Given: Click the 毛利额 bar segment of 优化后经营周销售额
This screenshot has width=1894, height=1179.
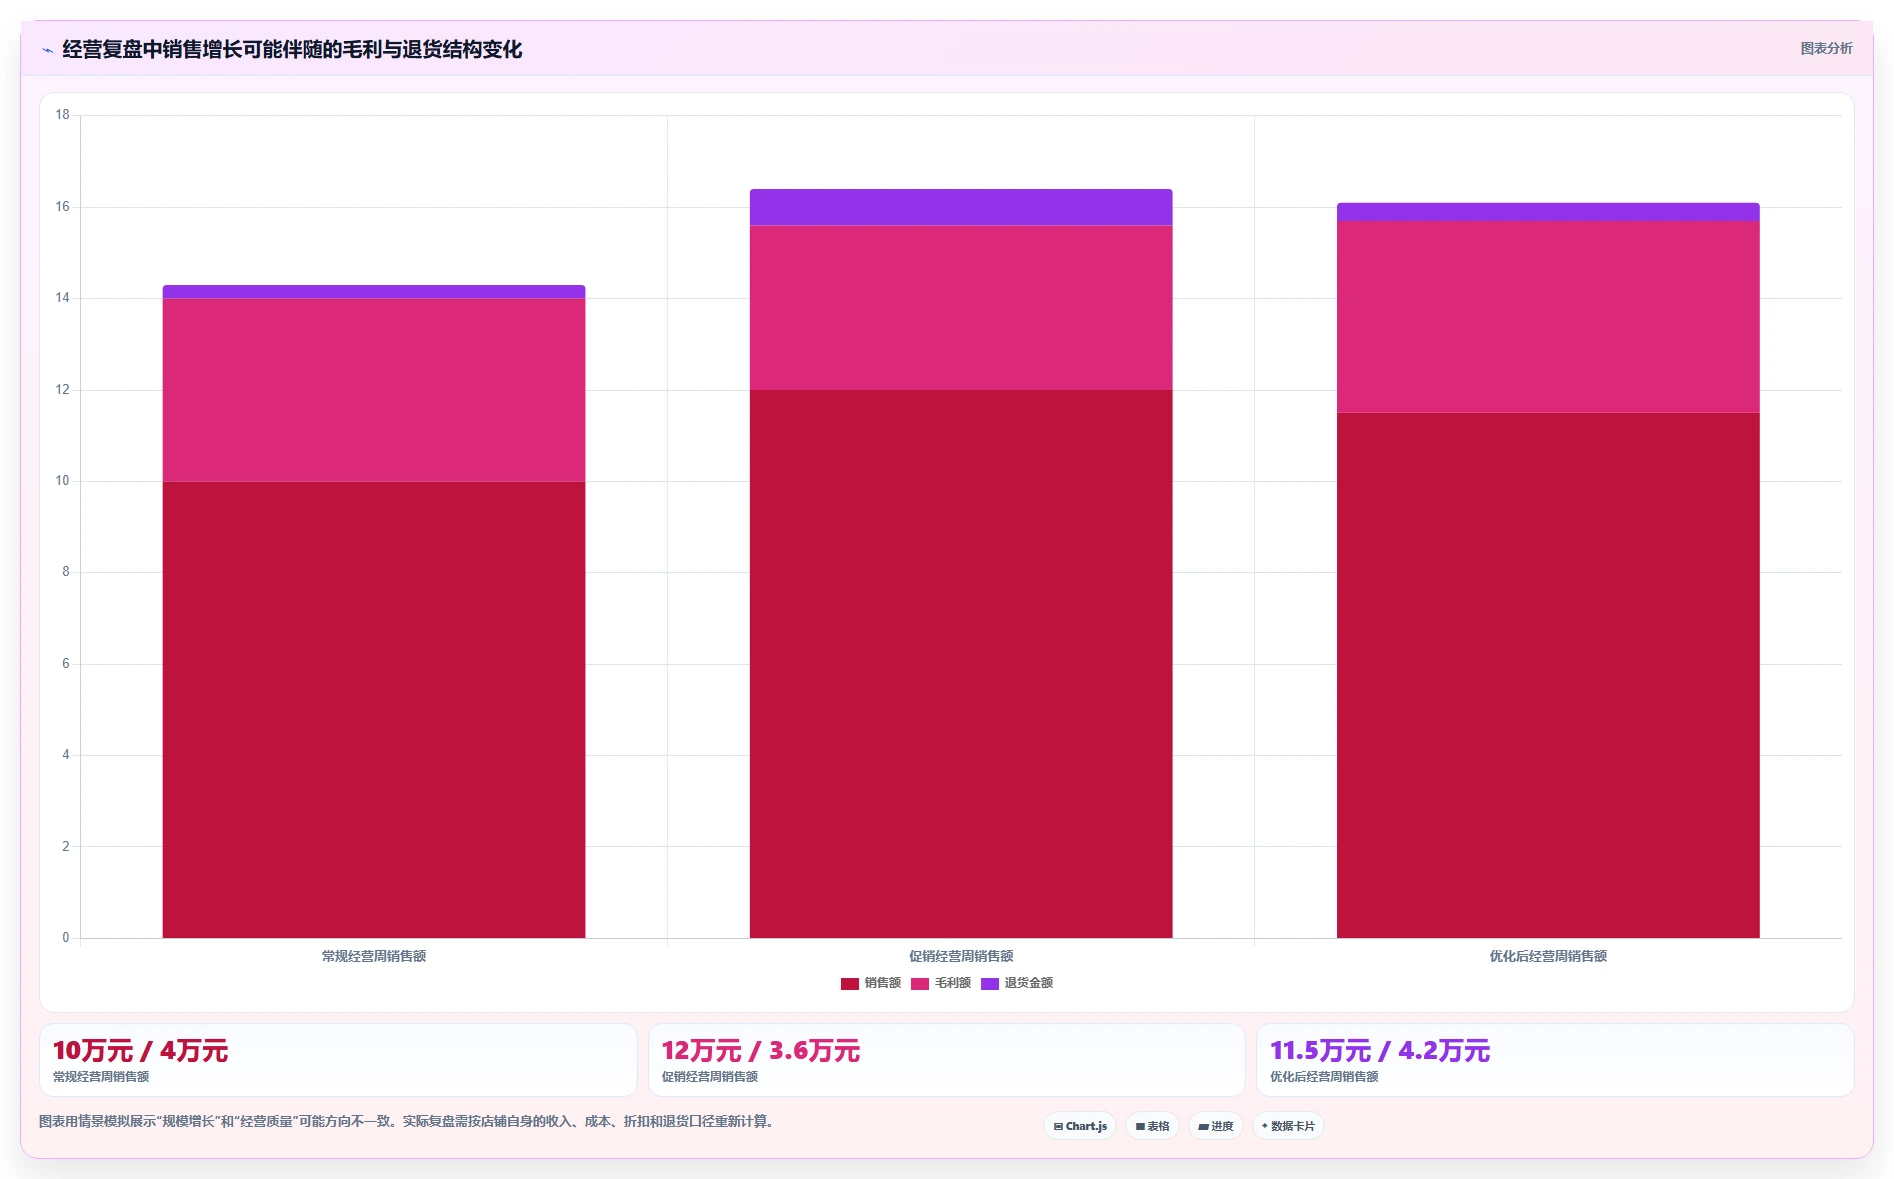Looking at the screenshot, I should (1548, 317).
